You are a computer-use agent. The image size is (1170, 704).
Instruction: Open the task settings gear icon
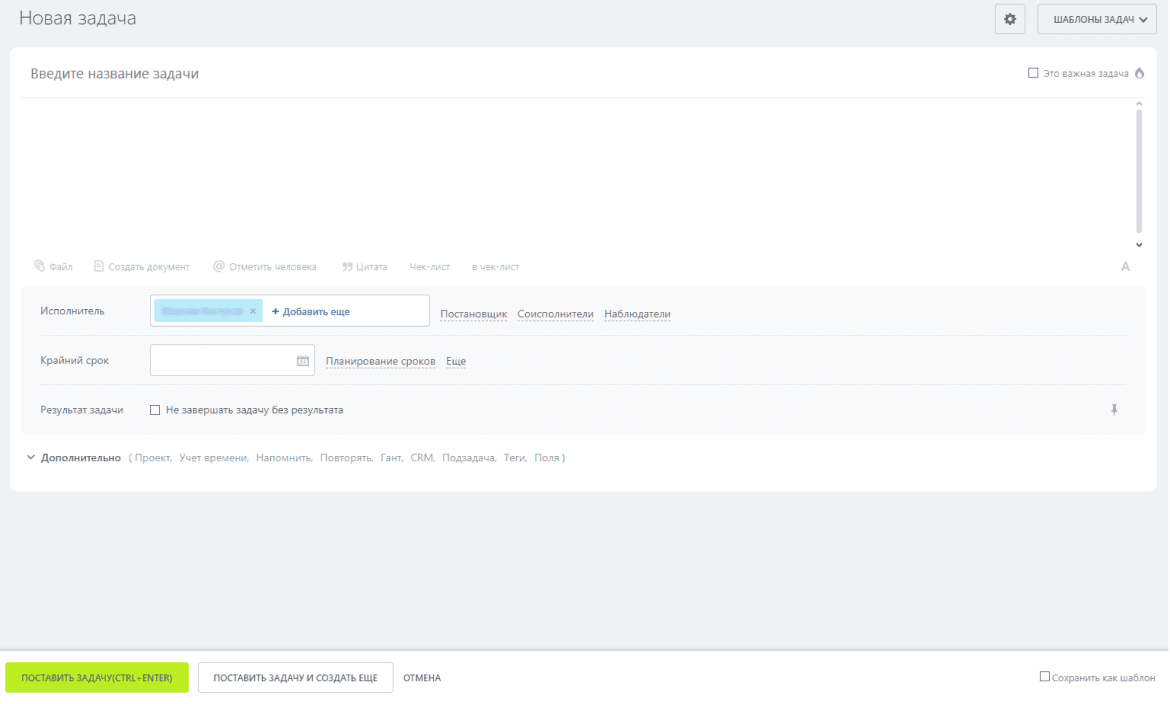coord(1010,19)
